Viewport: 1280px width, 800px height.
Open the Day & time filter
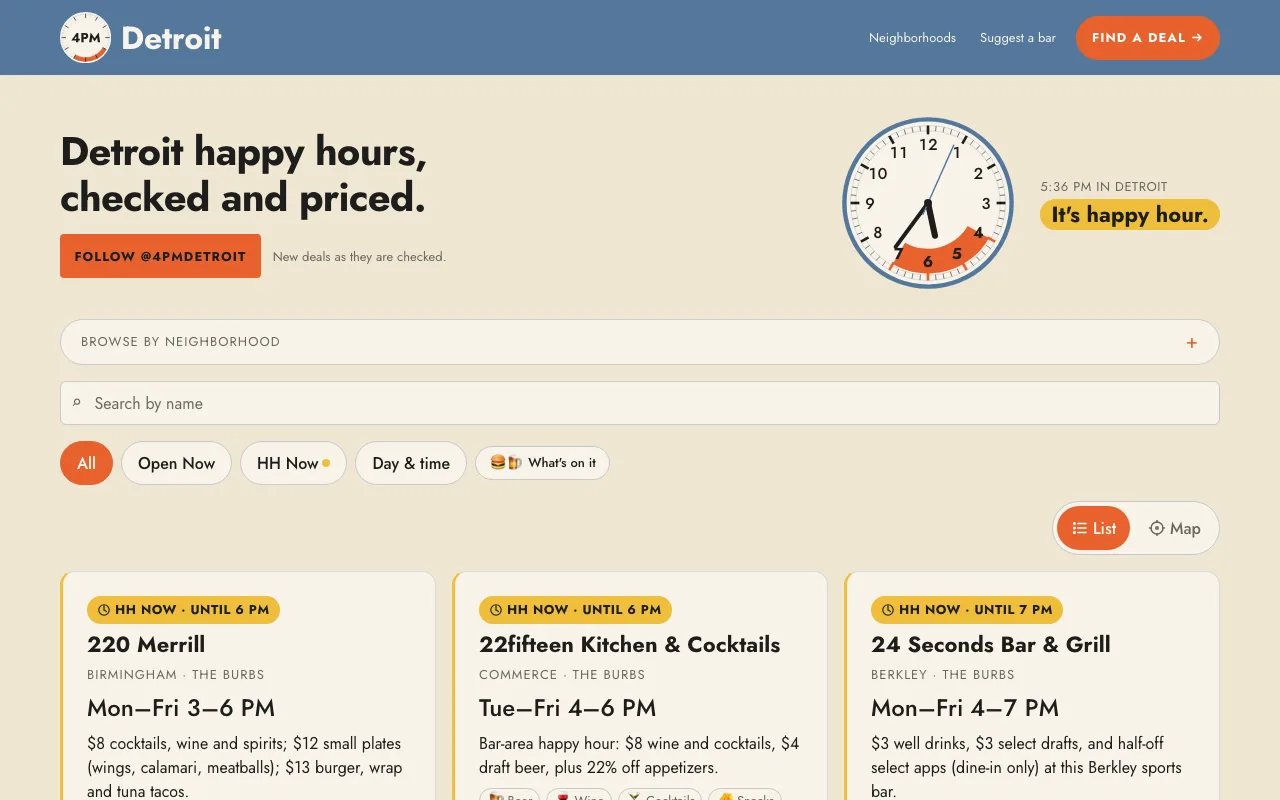411,463
